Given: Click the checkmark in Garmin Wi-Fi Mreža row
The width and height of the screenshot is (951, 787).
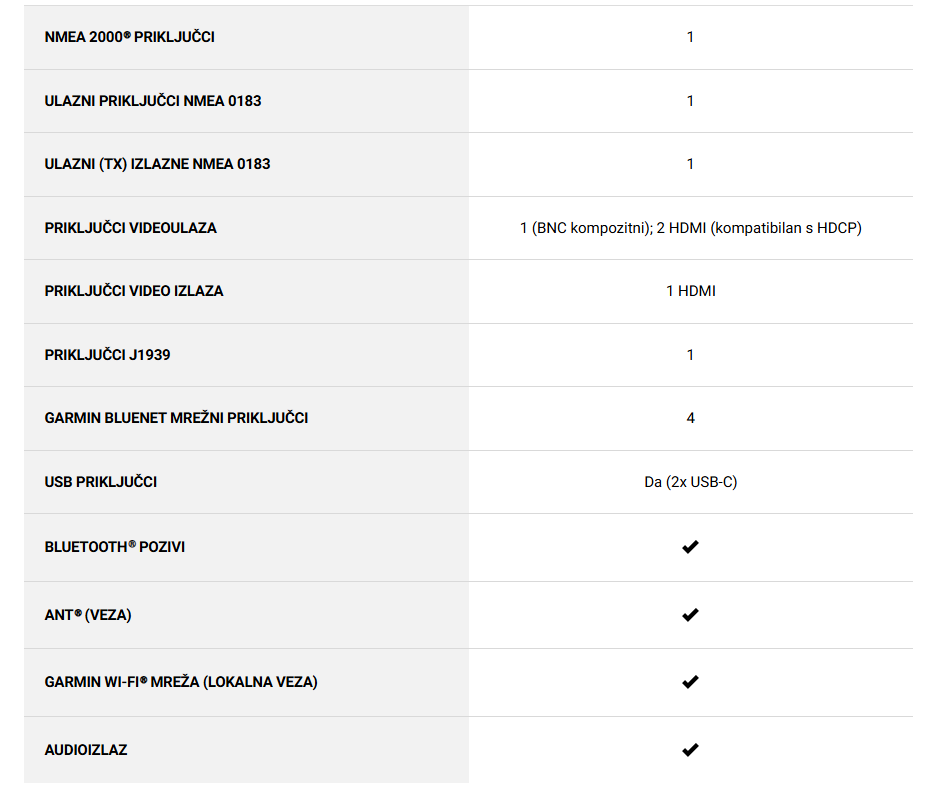Looking at the screenshot, I should coord(690,682).
